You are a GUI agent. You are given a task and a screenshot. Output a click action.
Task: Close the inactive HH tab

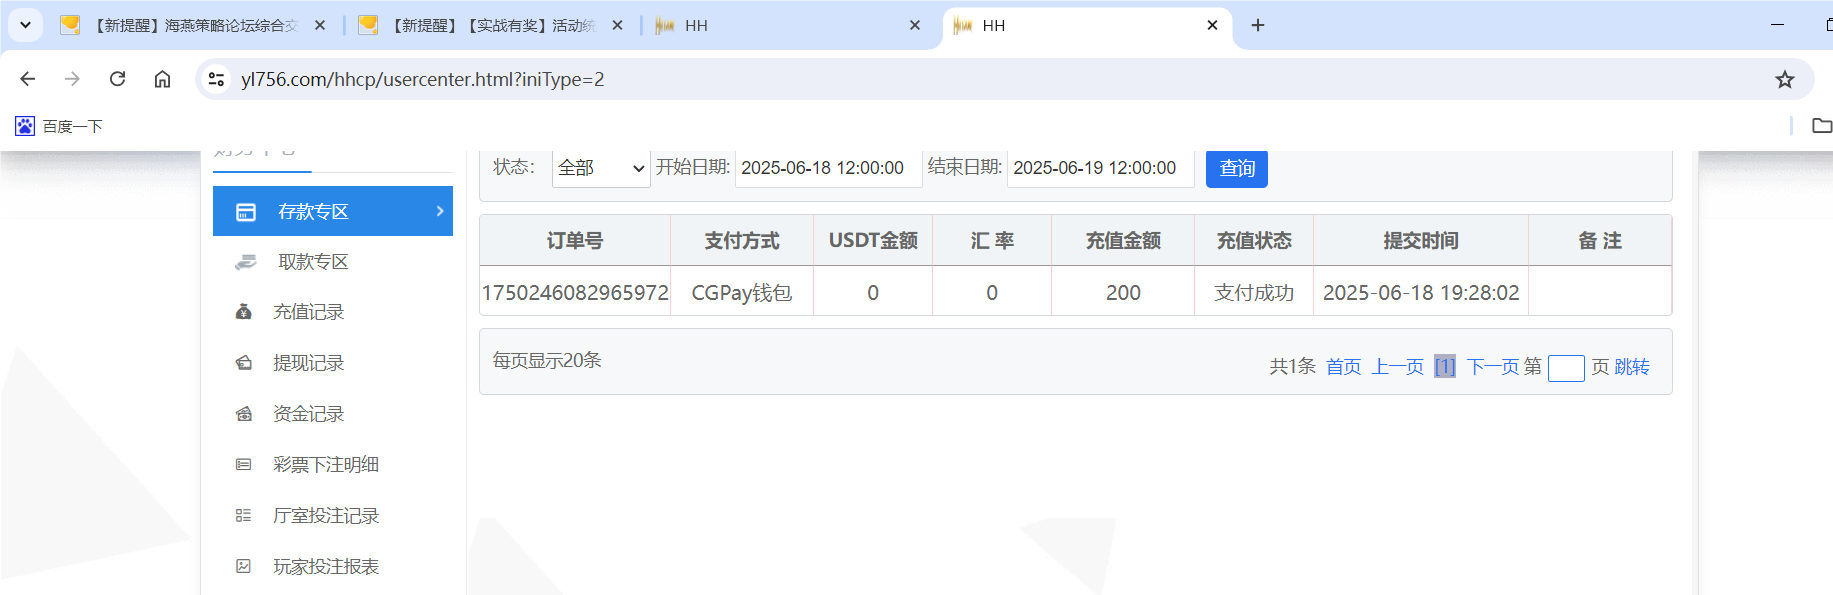click(x=915, y=25)
